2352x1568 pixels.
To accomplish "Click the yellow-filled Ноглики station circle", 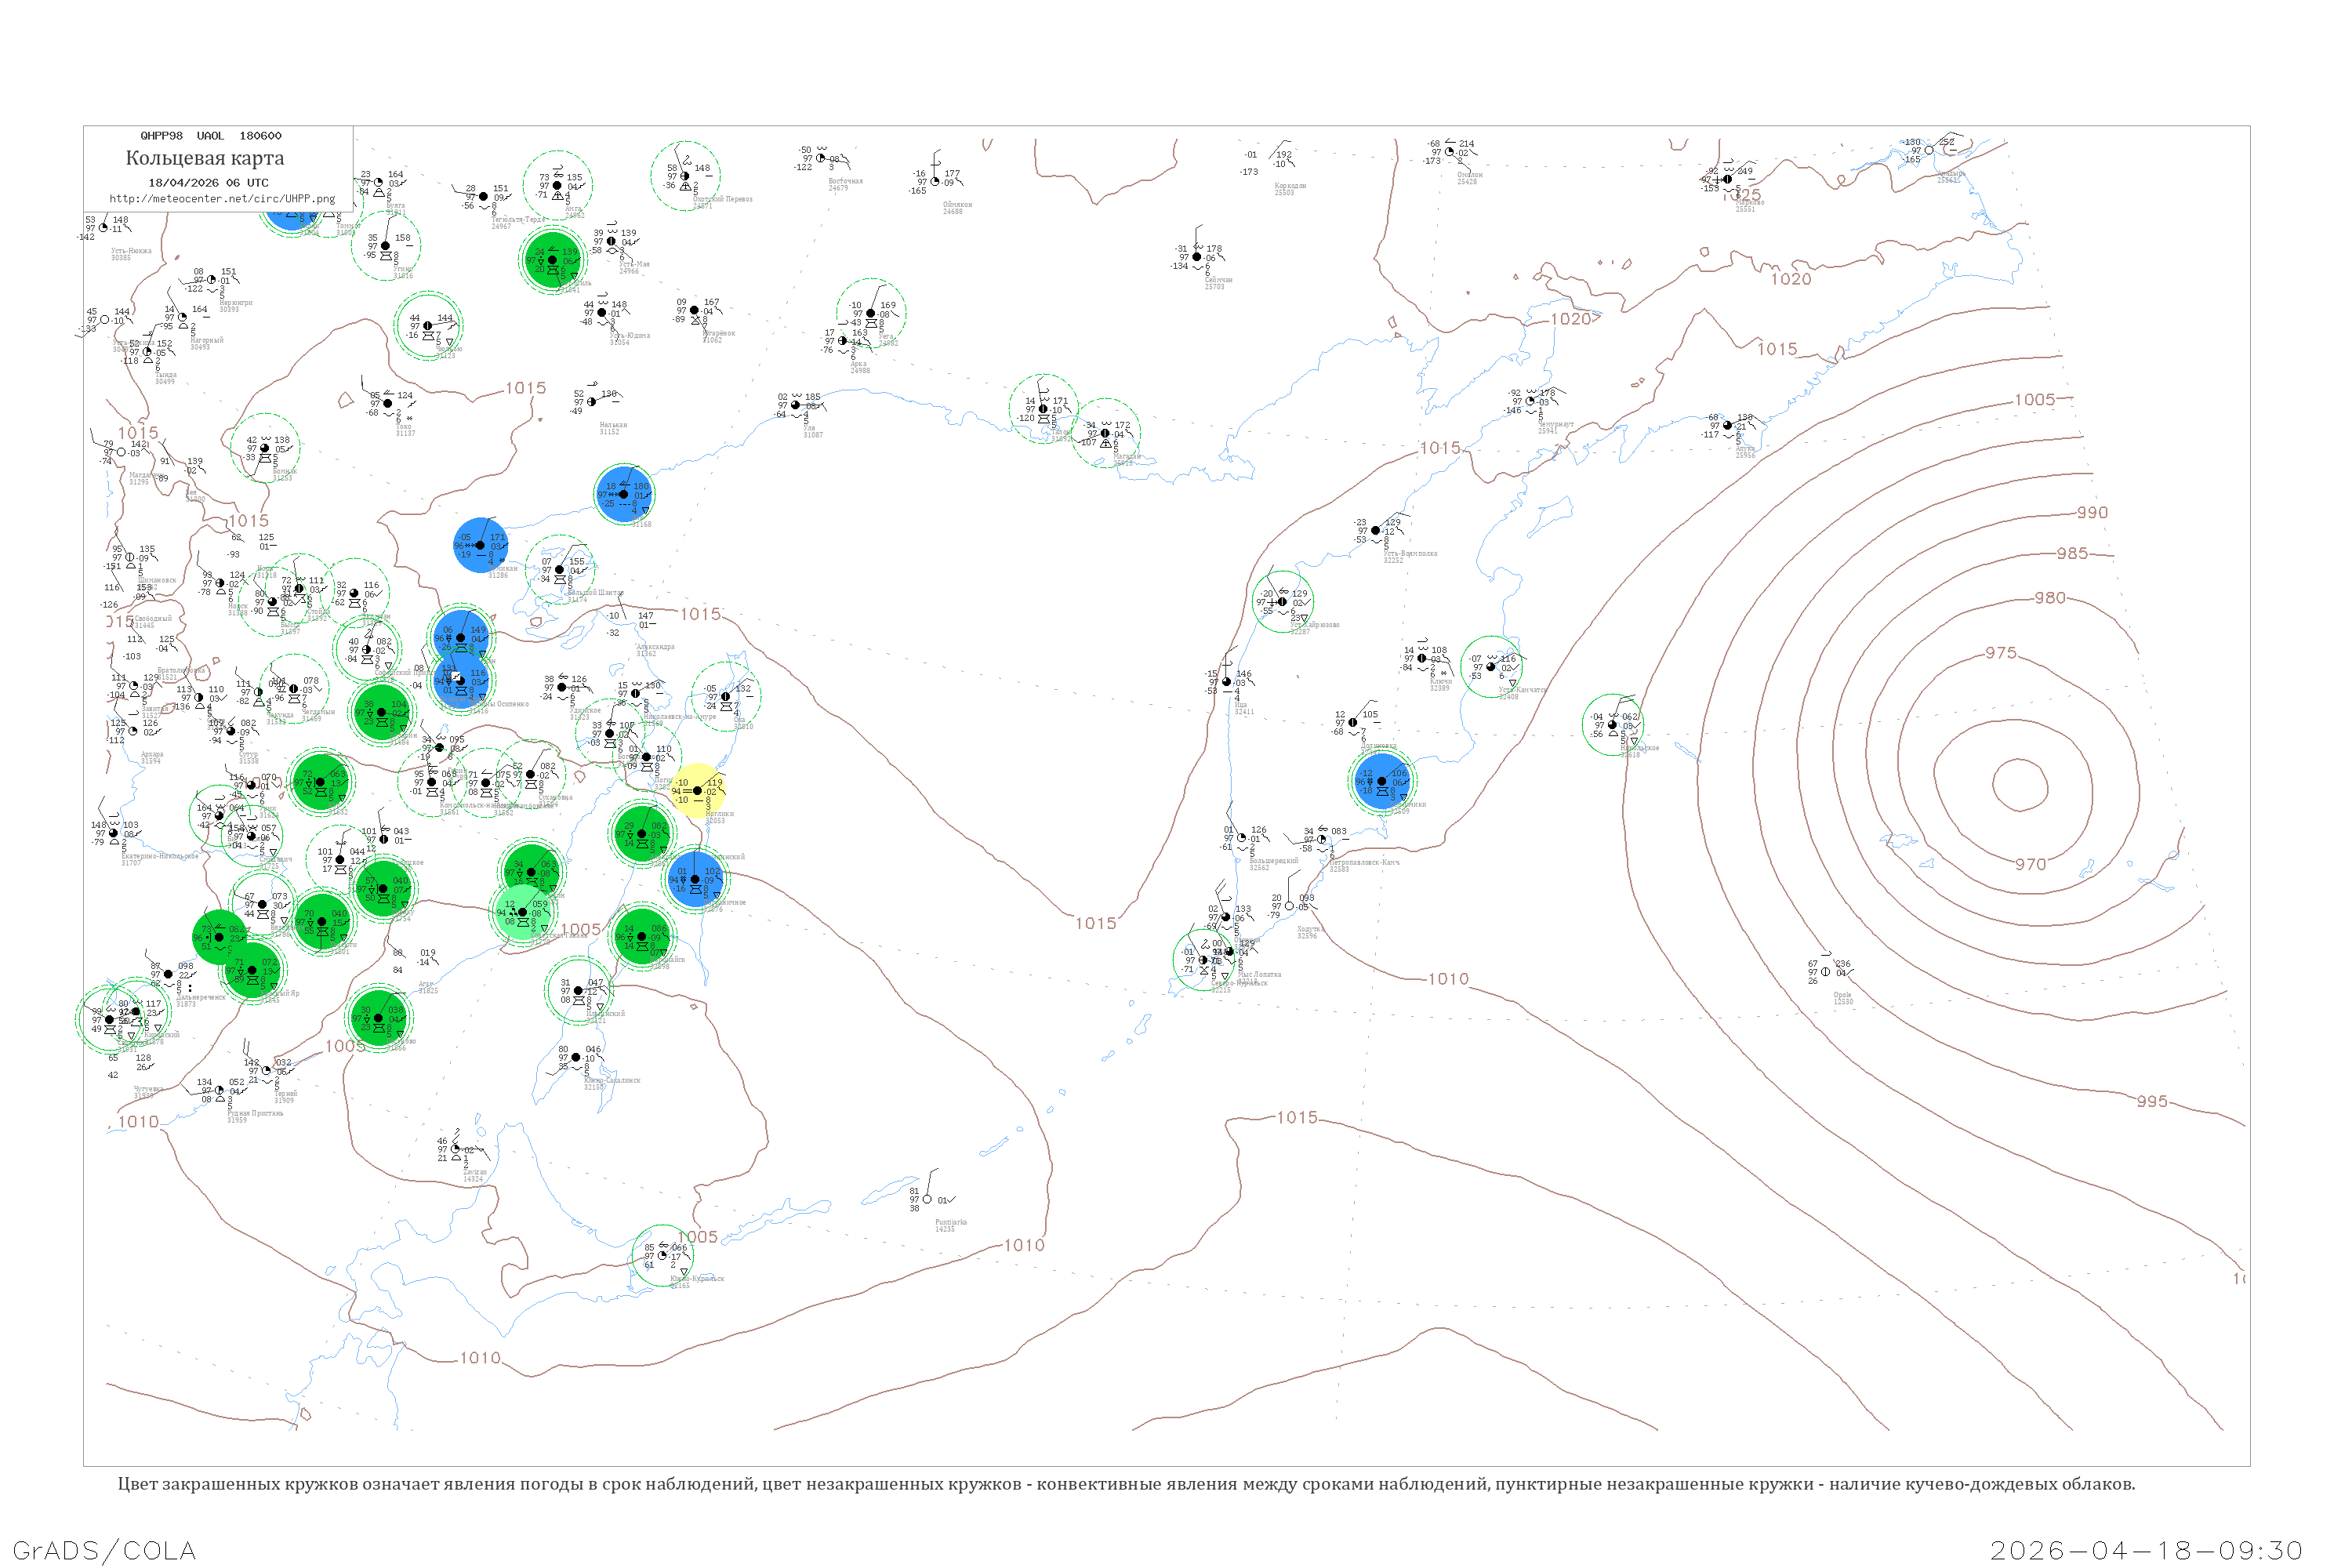I will point(697,791).
